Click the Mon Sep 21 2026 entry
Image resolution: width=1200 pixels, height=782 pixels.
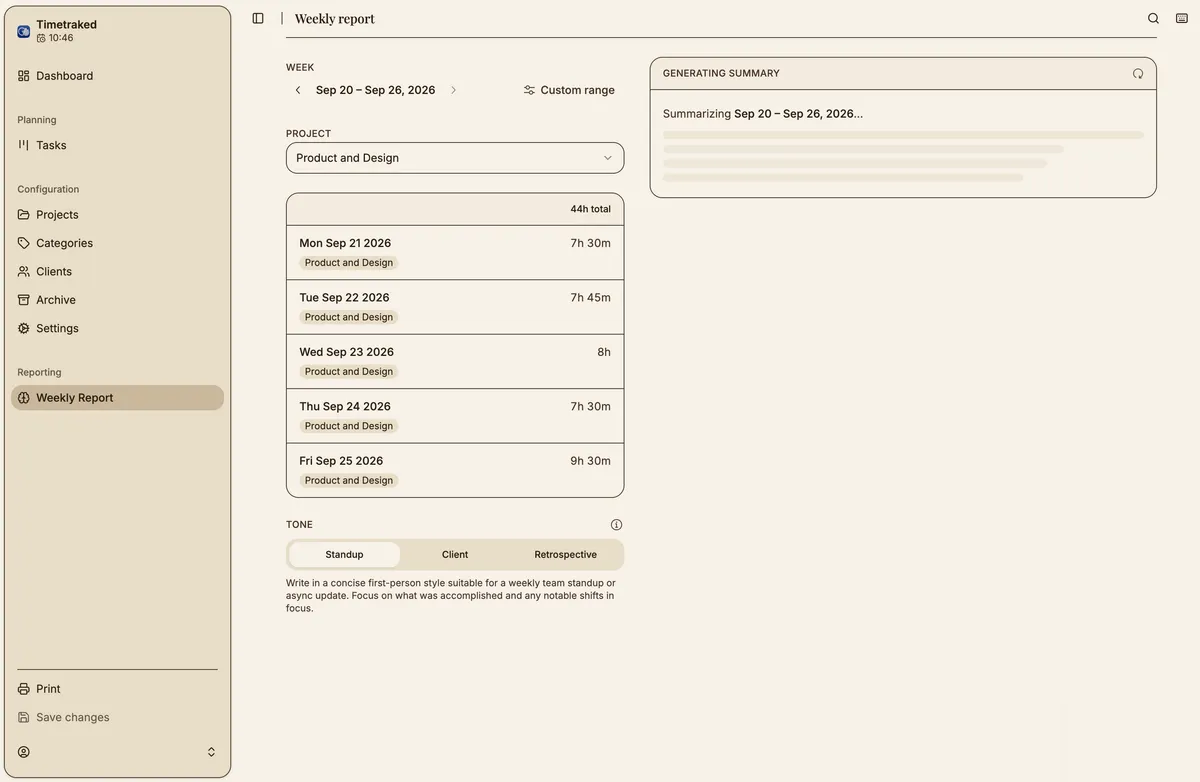click(x=455, y=253)
